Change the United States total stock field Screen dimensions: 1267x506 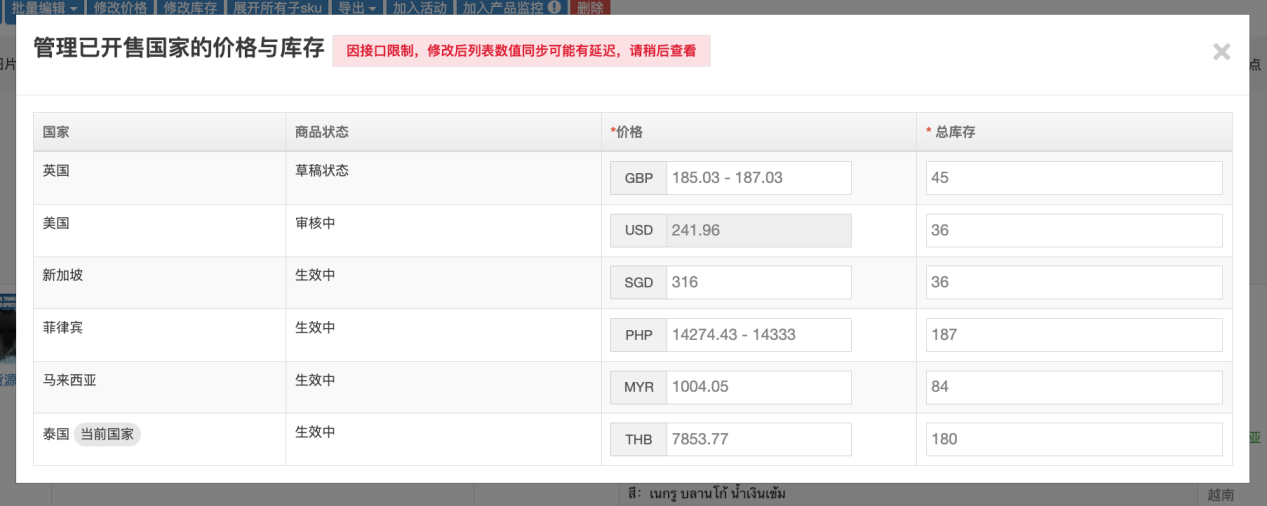1073,230
